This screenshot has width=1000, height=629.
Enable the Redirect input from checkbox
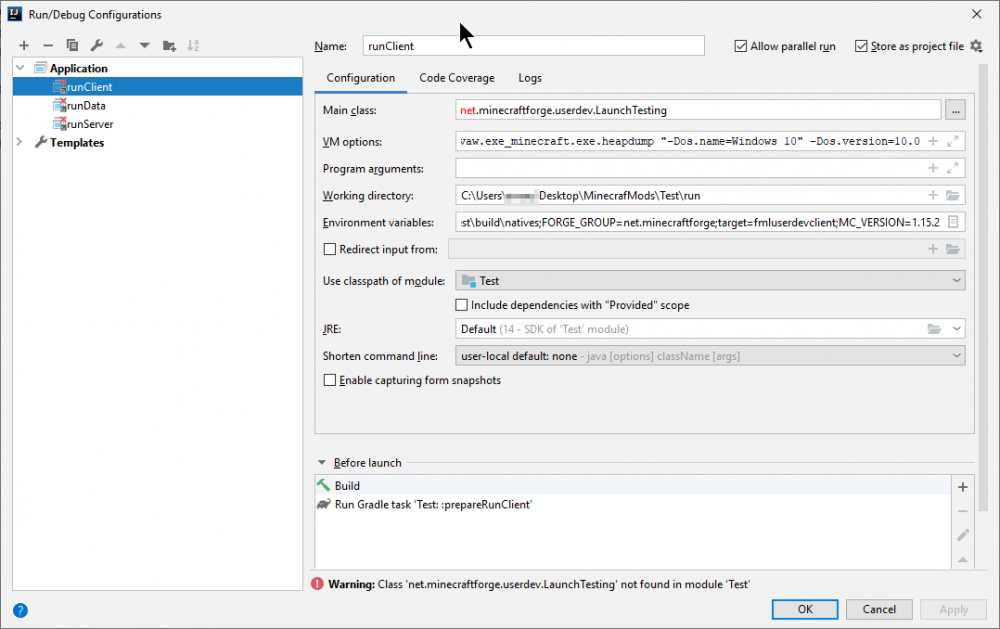[330, 249]
